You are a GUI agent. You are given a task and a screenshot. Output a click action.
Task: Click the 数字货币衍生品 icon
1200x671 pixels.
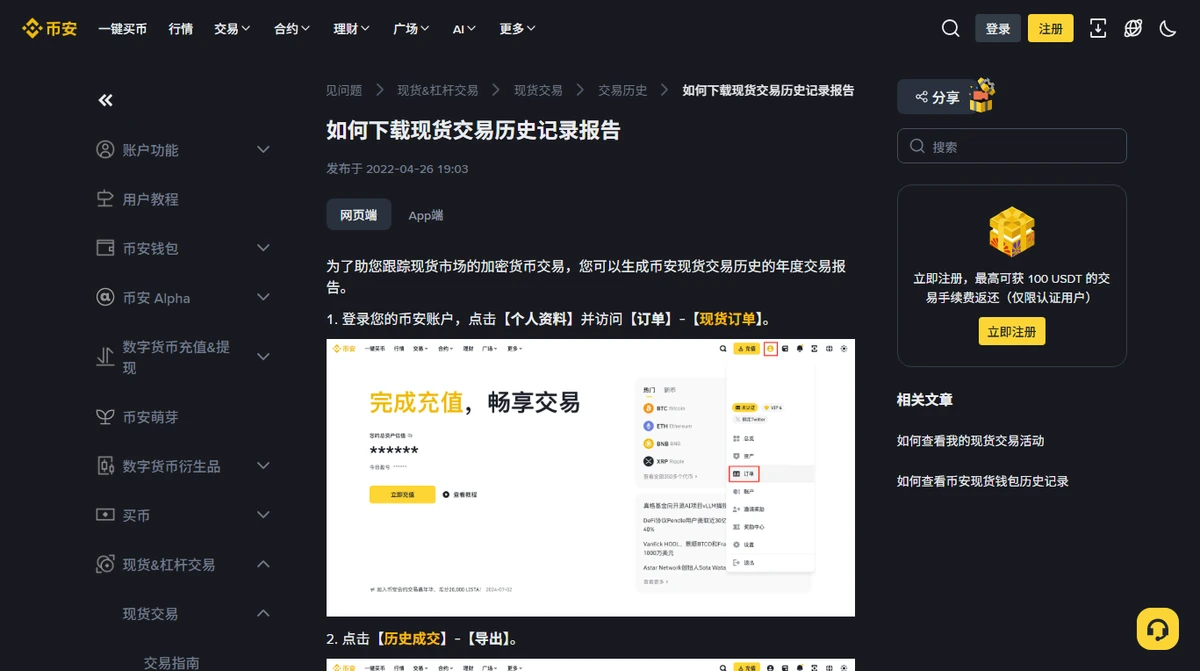pyautogui.click(x=105, y=465)
